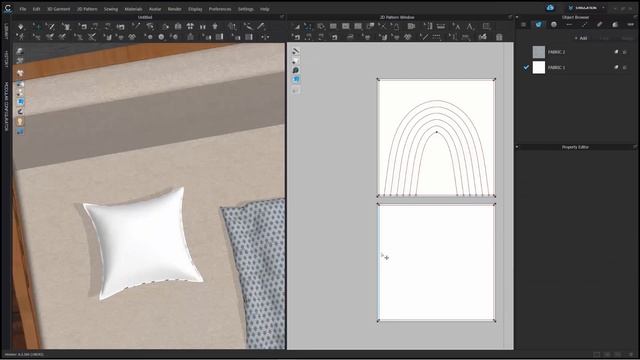Image resolution: width=640 pixels, height=360 pixels.
Task: Pop out the 2D Pattern Window panel
Action: (x=509, y=17)
